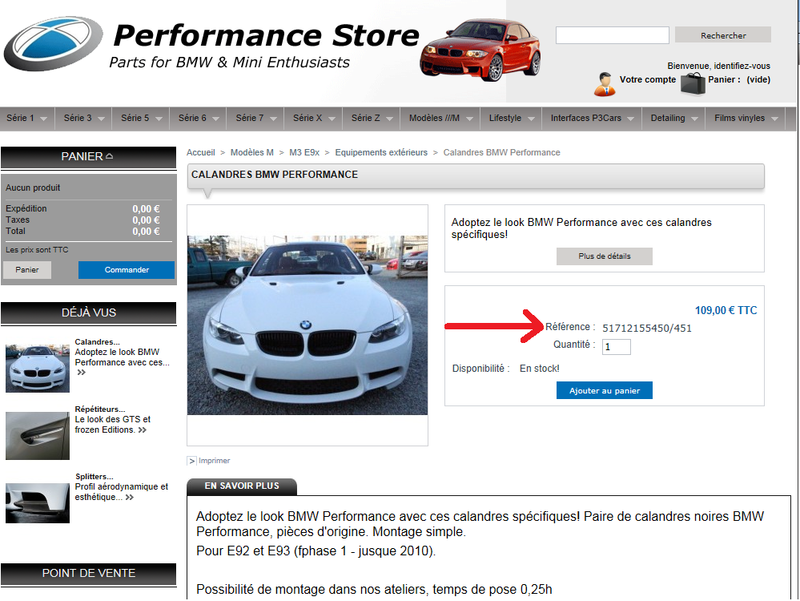Click the grey Panier button in sidebar
The width and height of the screenshot is (800, 601).
pyautogui.click(x=27, y=270)
